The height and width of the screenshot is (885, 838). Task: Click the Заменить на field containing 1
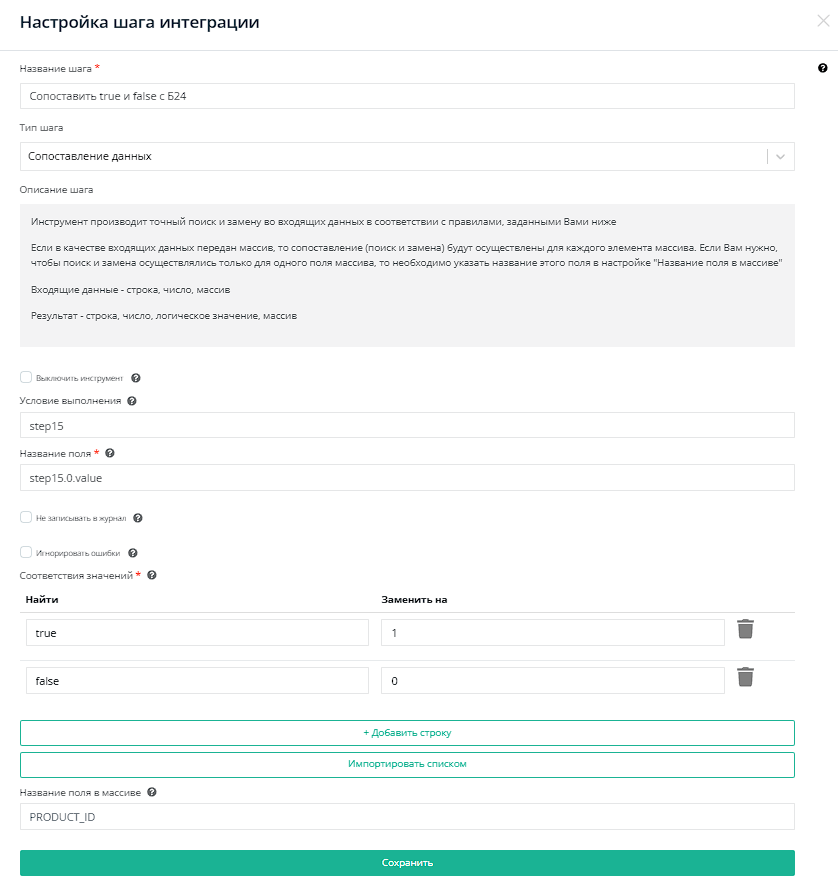[552, 633]
